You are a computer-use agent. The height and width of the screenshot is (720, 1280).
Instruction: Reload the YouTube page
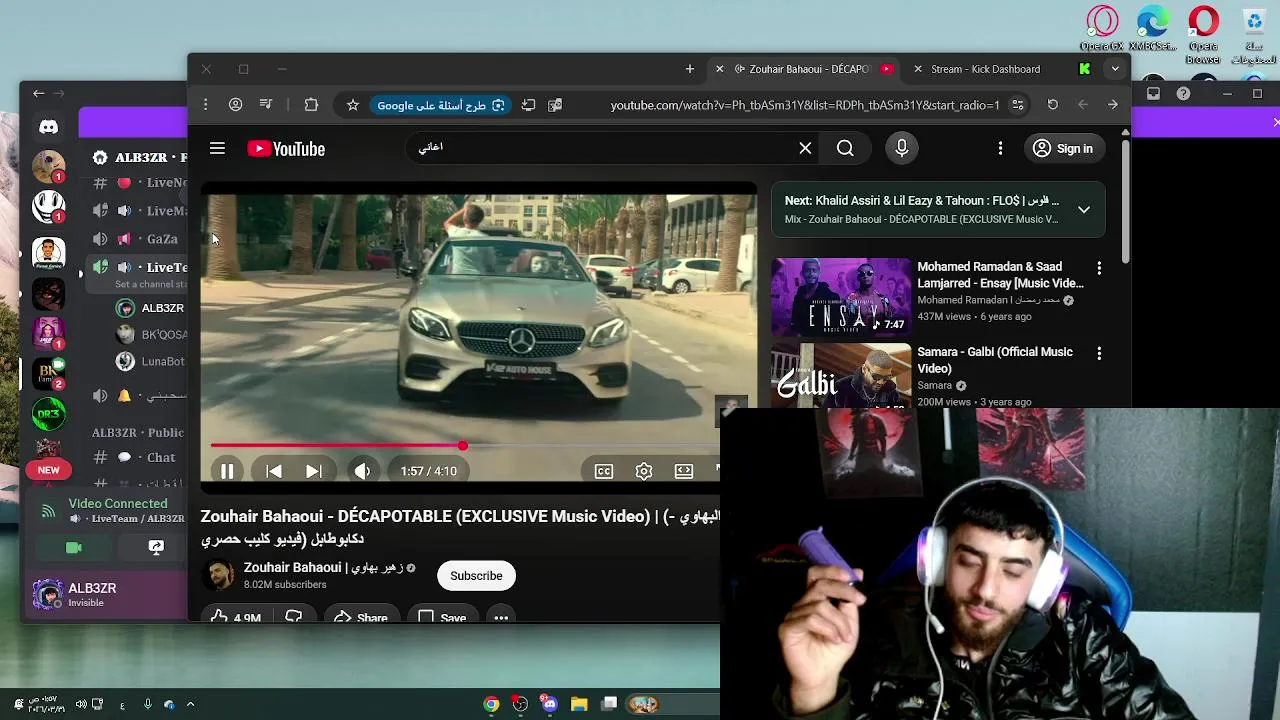point(1052,105)
